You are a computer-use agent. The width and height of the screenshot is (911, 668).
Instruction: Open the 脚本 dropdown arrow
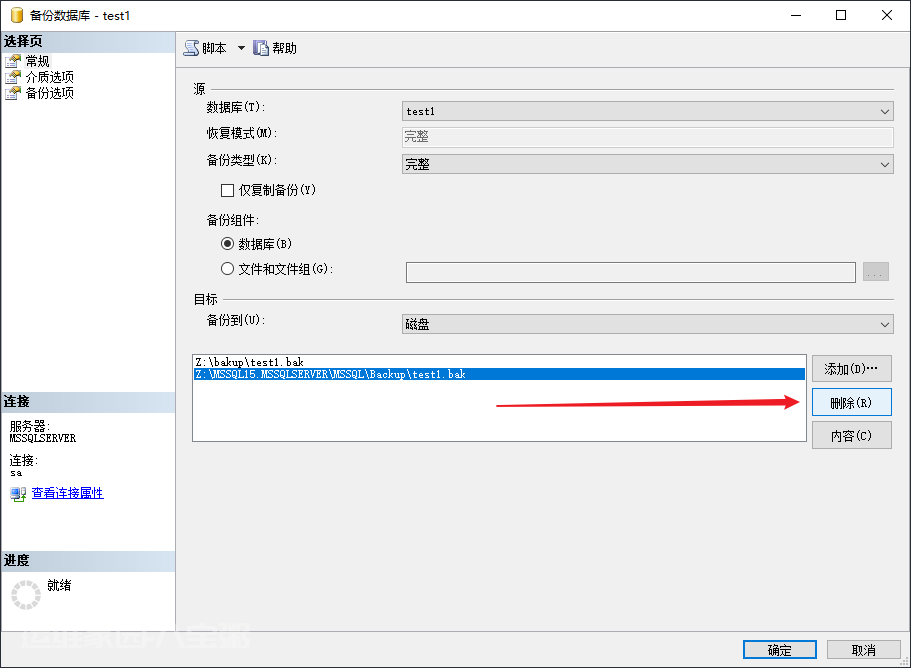(241, 48)
